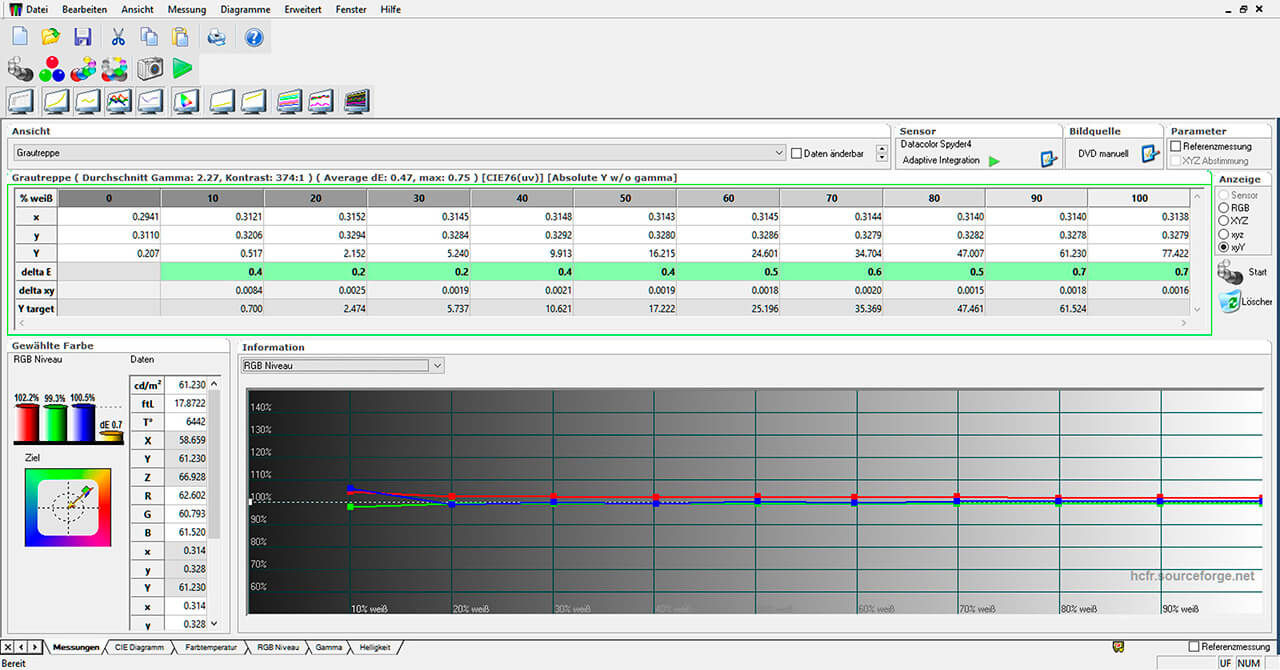The width and height of the screenshot is (1280, 670).
Task: Open the Ansicht menu
Action: pyautogui.click(x=137, y=9)
